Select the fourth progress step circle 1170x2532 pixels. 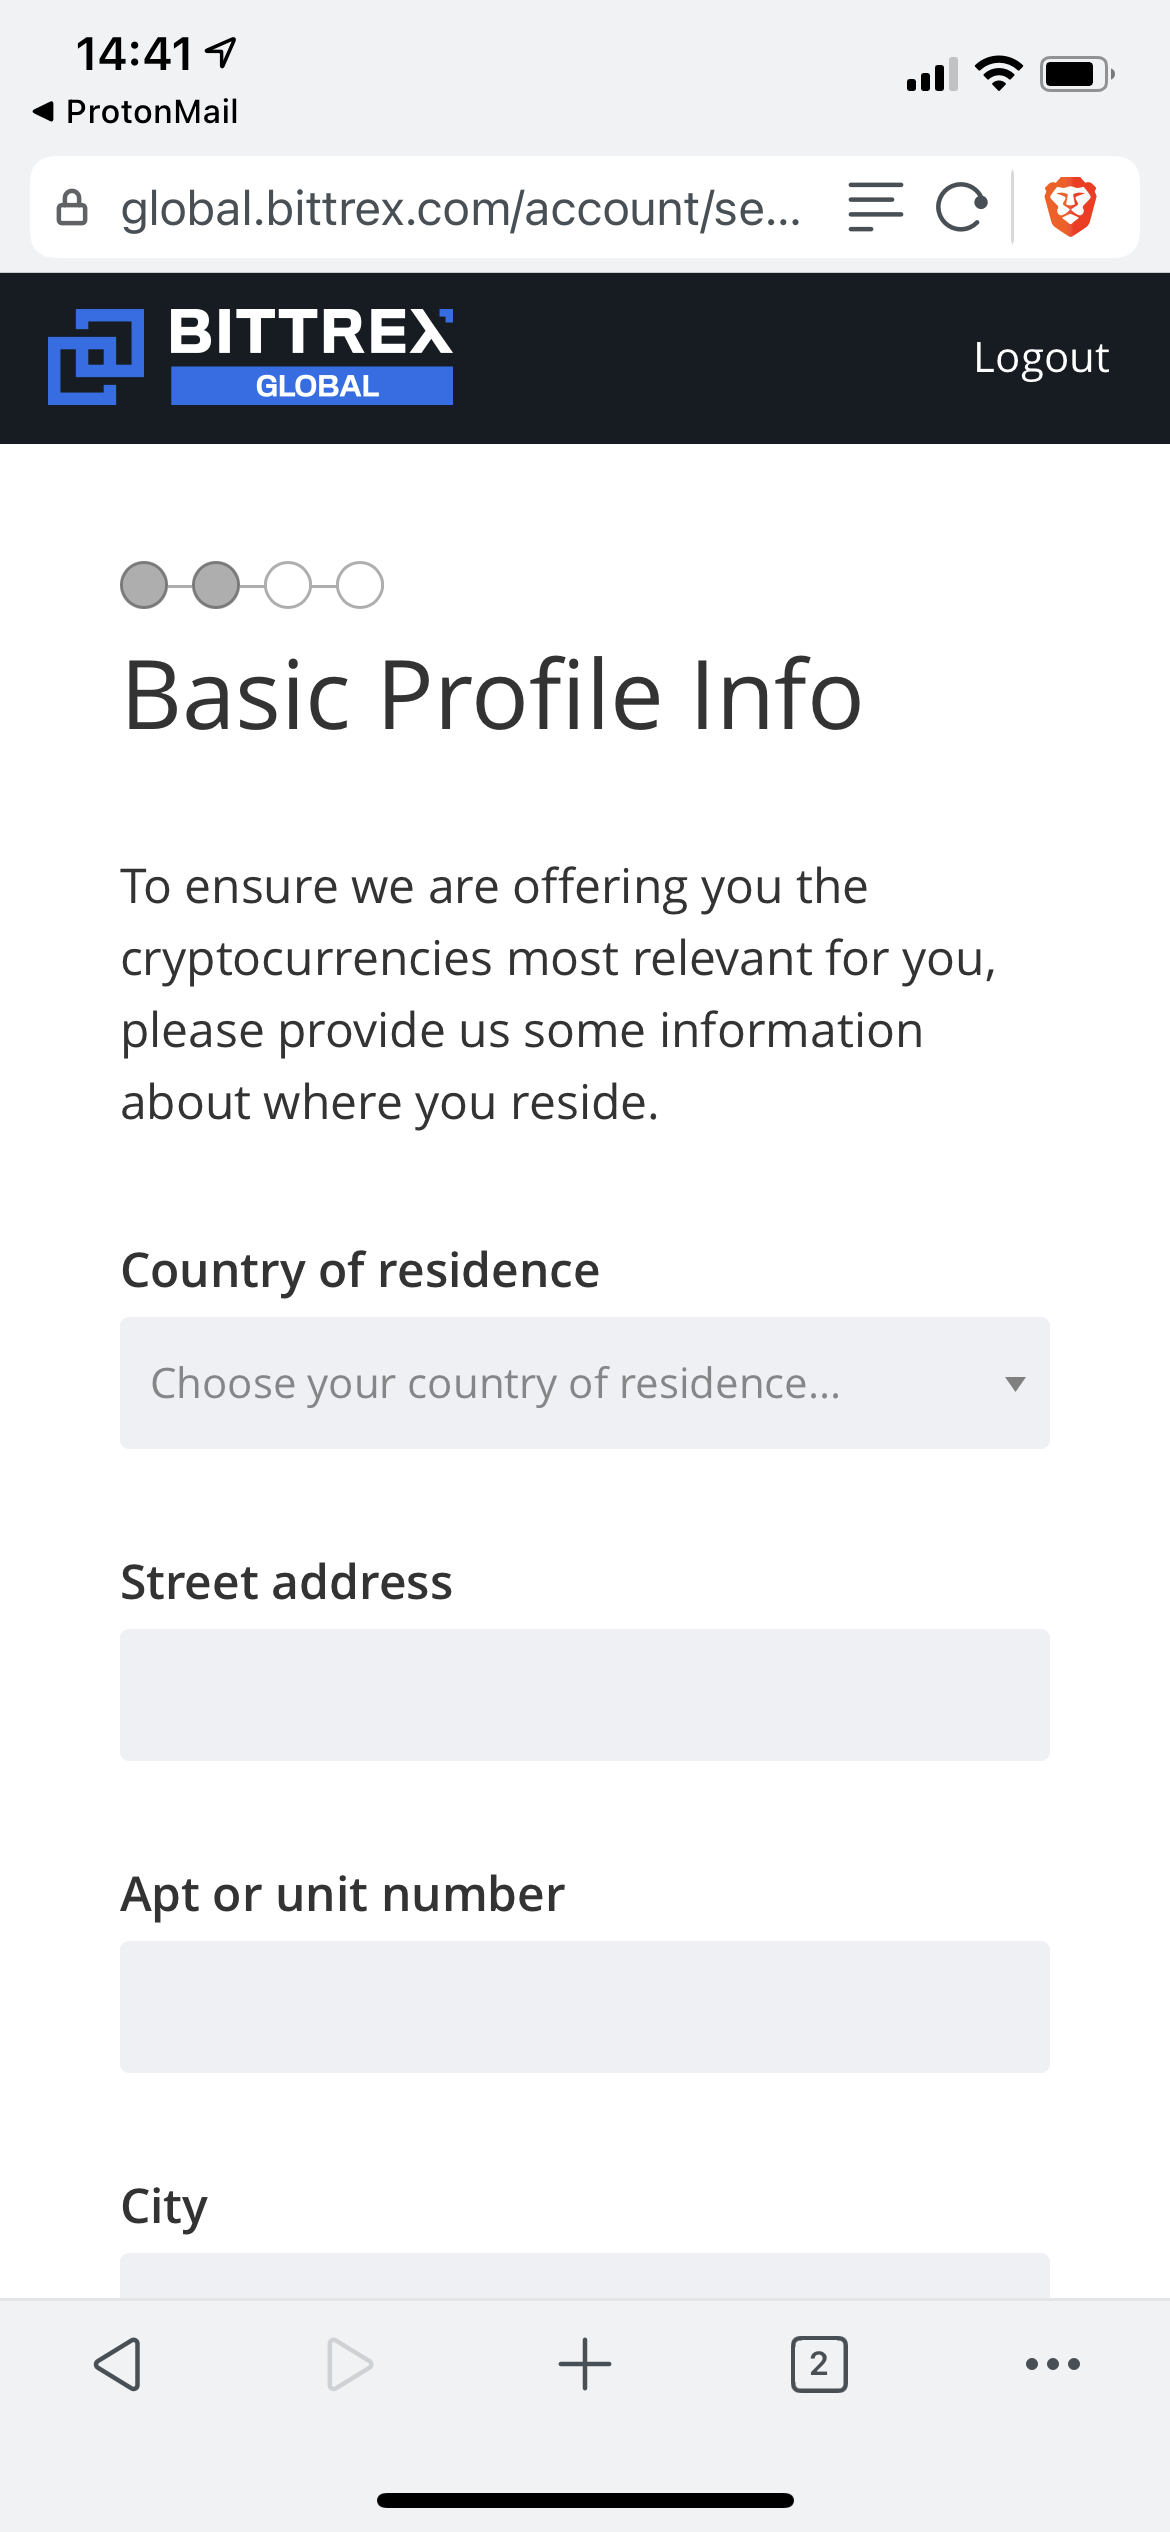pyautogui.click(x=360, y=585)
